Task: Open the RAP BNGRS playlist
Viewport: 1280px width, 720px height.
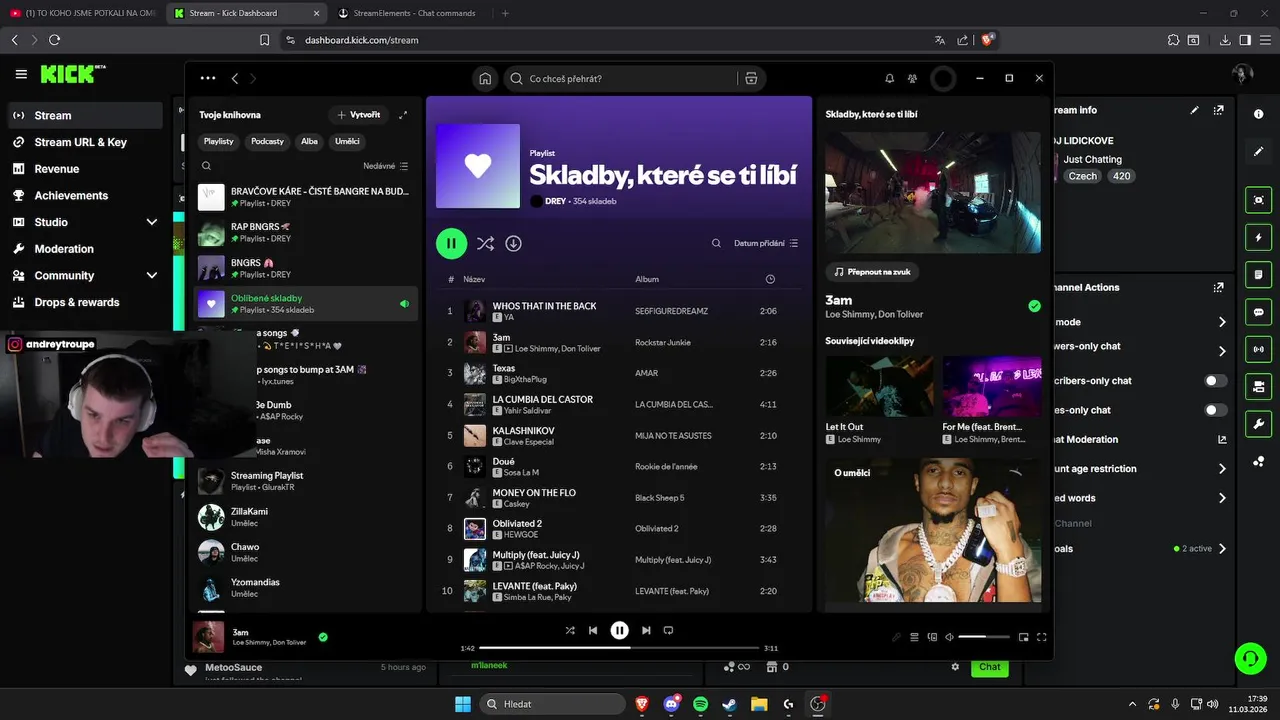Action: coord(306,233)
